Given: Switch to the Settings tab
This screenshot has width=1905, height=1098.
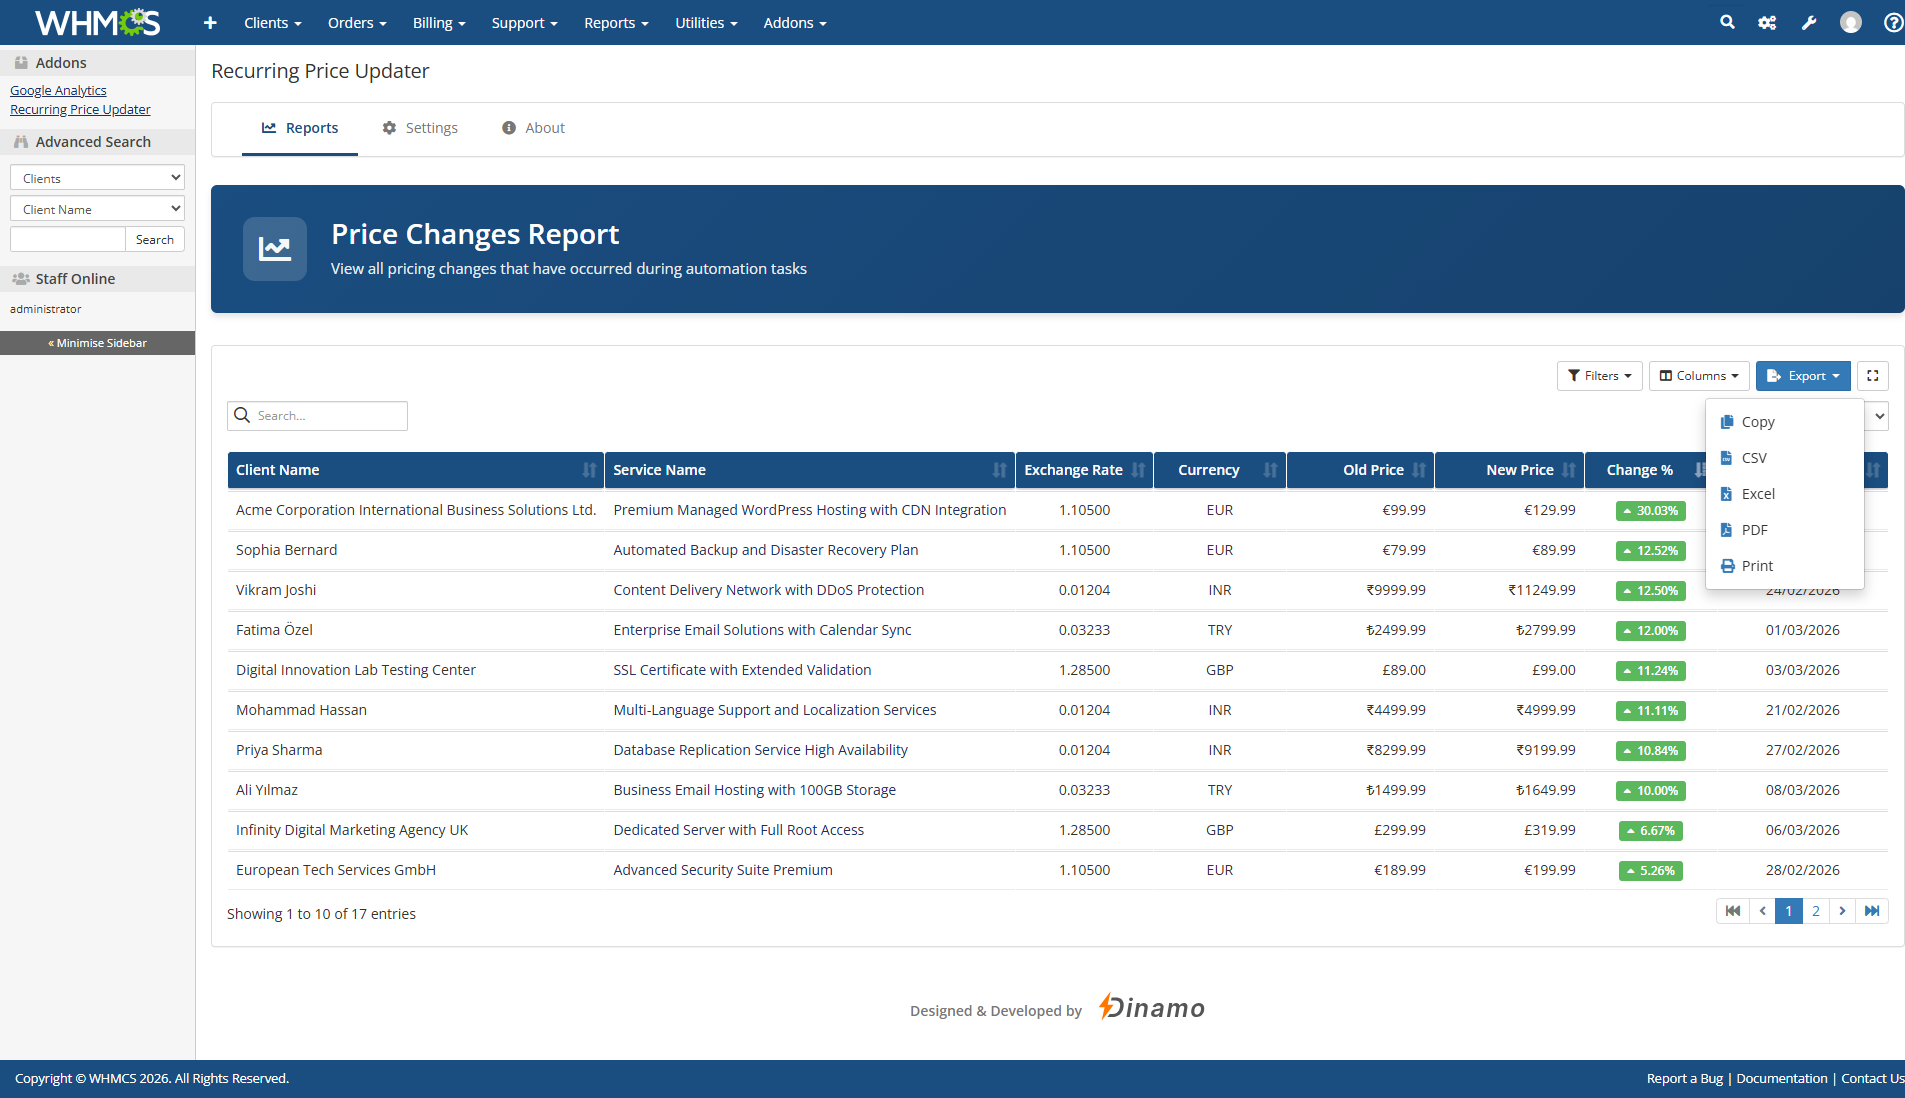Looking at the screenshot, I should (420, 128).
